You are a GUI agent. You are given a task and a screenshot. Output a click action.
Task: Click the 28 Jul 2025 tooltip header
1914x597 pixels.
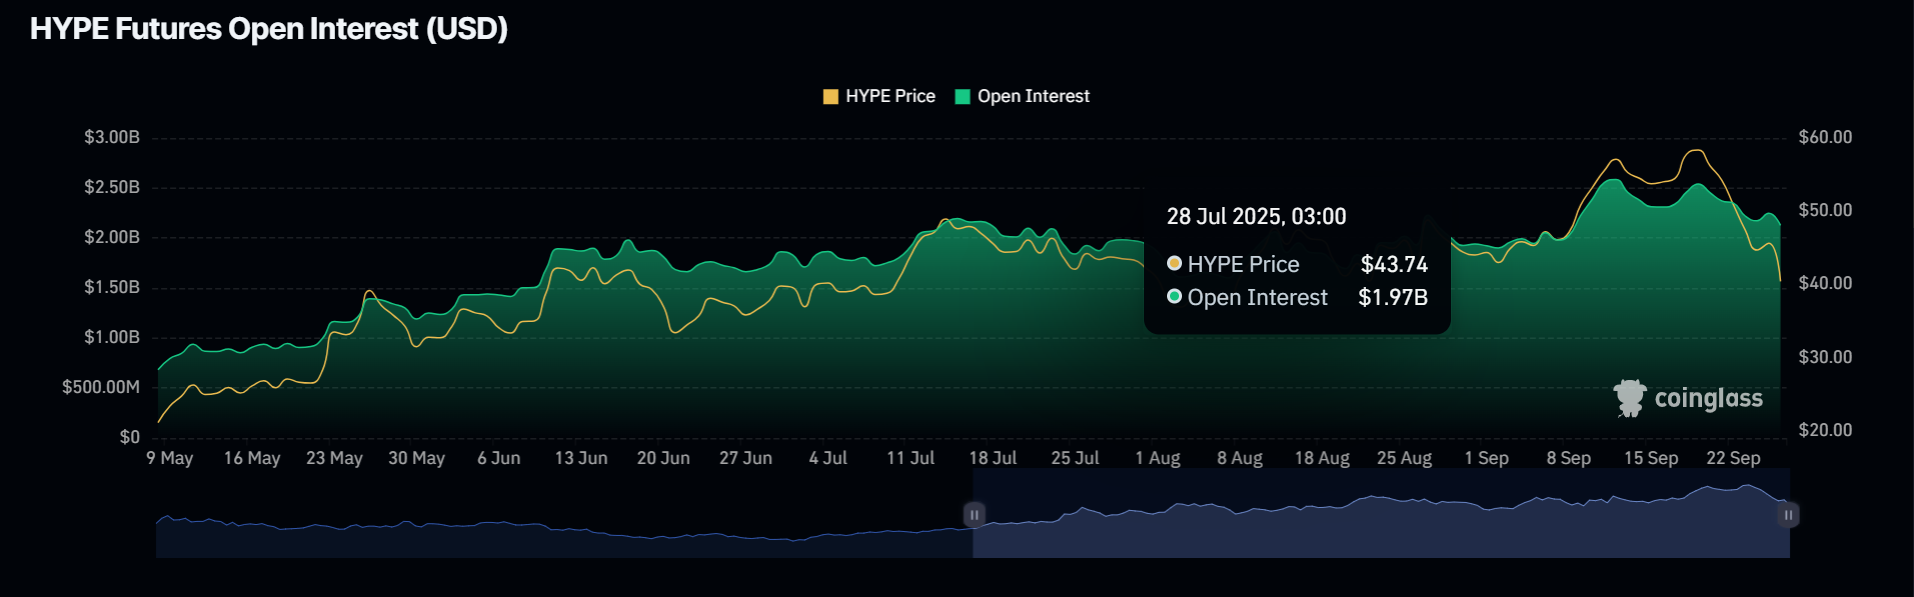point(1256,217)
